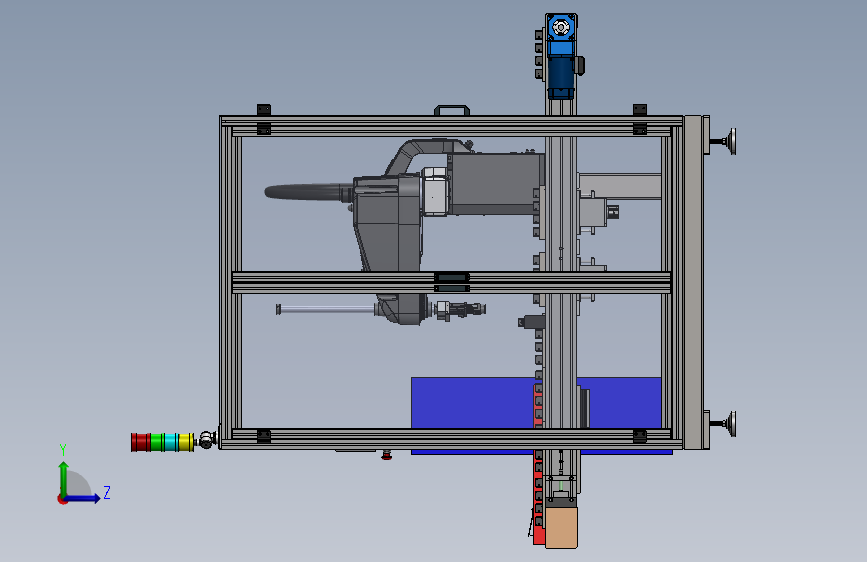Click the green Y axis arrow of the triad

point(64,478)
